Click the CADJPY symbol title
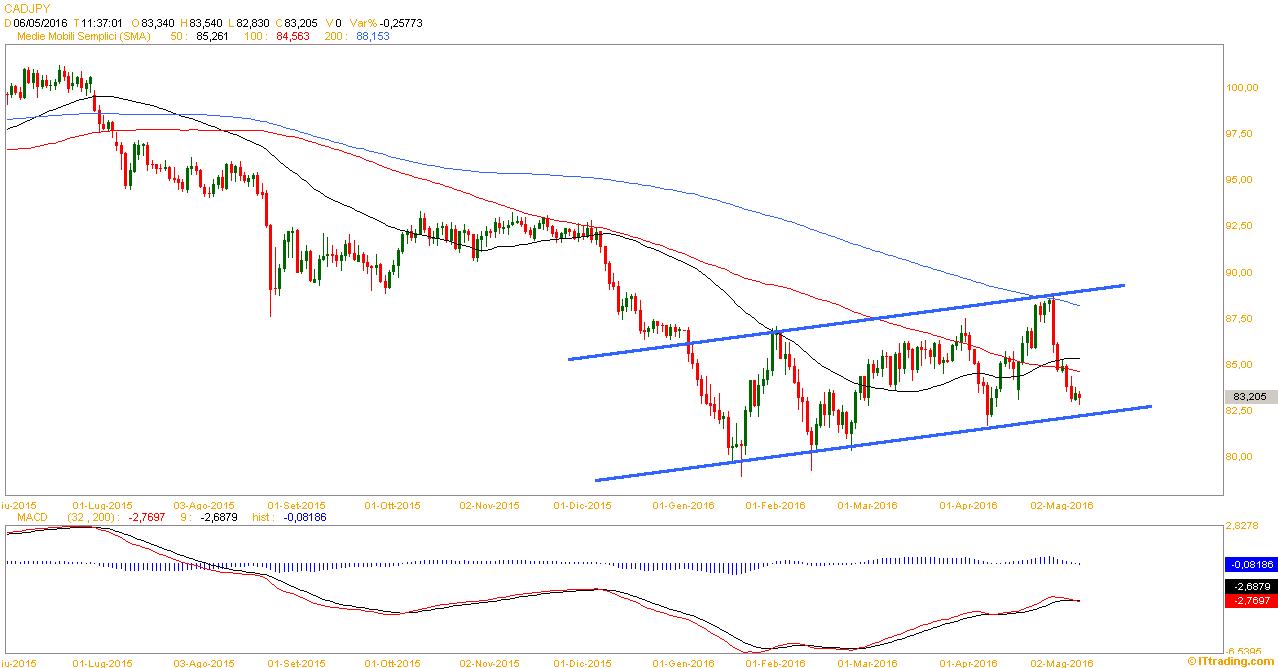 click(x=26, y=7)
